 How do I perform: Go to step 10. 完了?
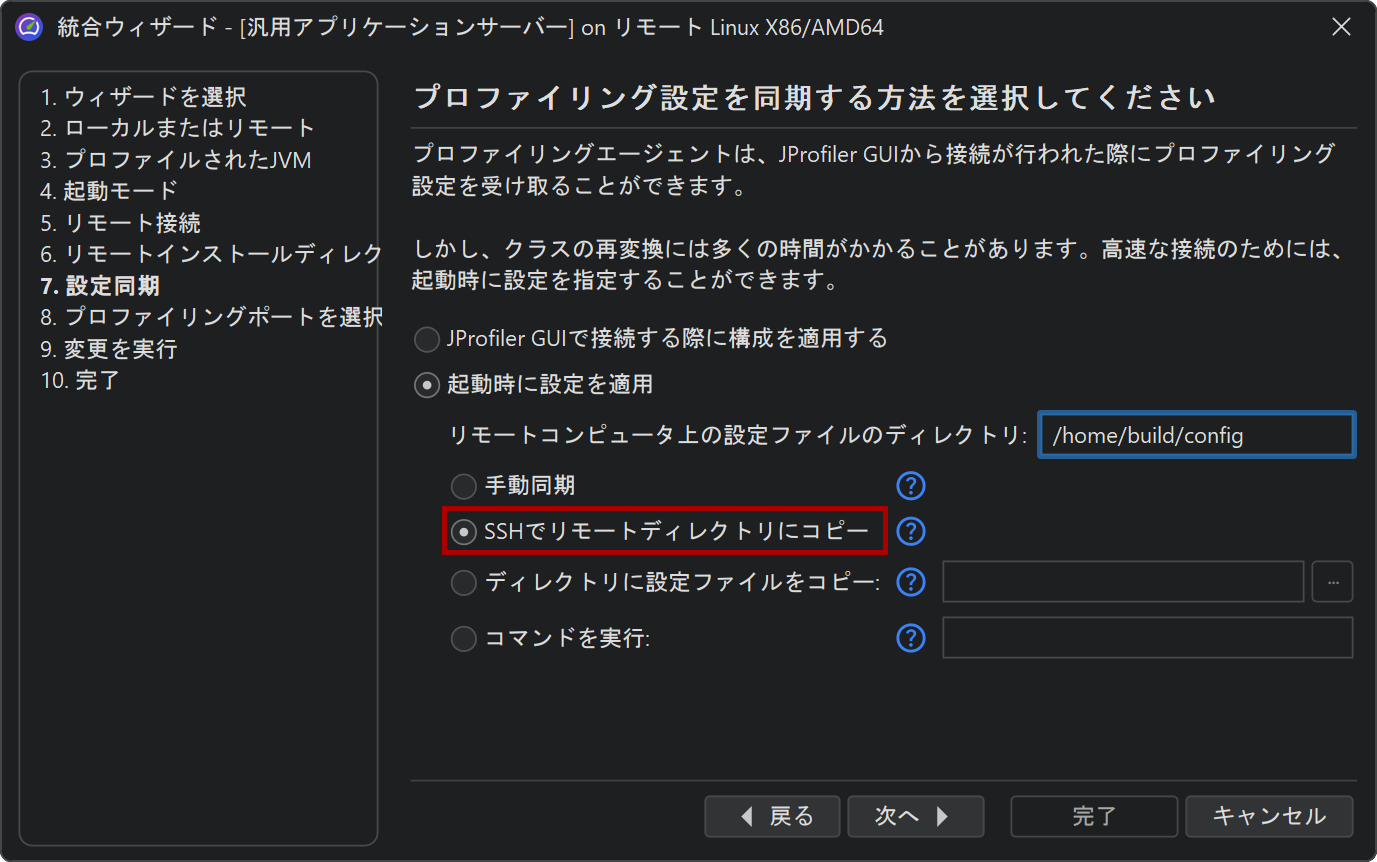click(x=80, y=380)
